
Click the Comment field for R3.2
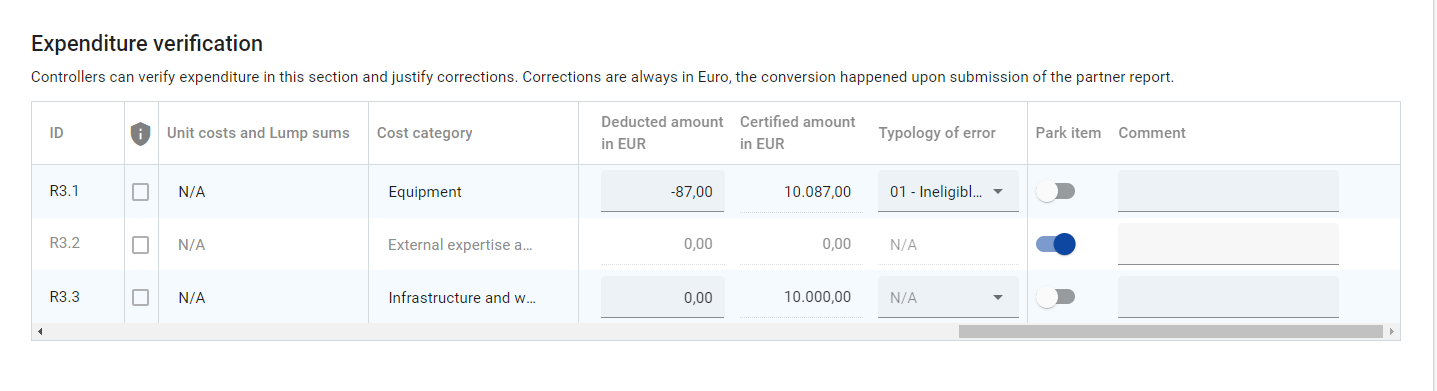point(1228,244)
